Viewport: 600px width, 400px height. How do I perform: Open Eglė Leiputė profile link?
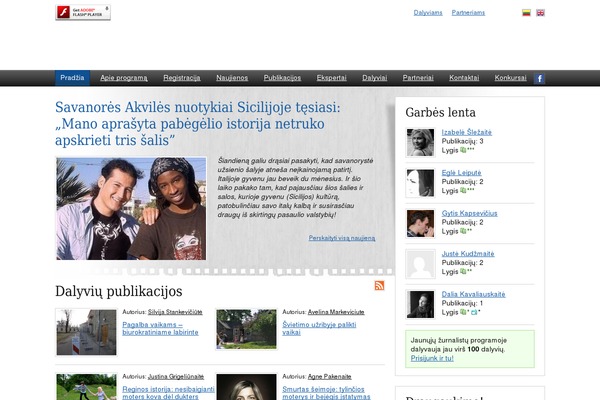(x=461, y=173)
